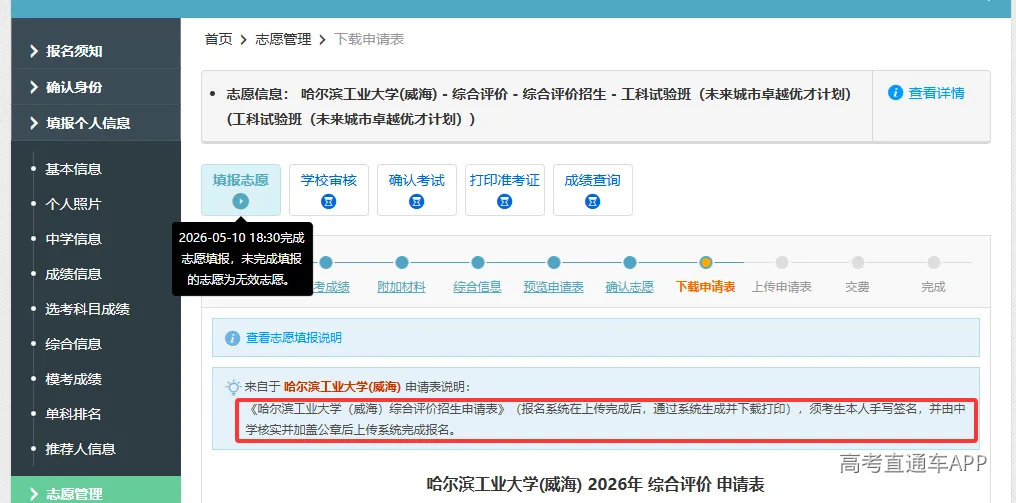
Task: Go to the 预览申请表 step
Action: (553, 287)
